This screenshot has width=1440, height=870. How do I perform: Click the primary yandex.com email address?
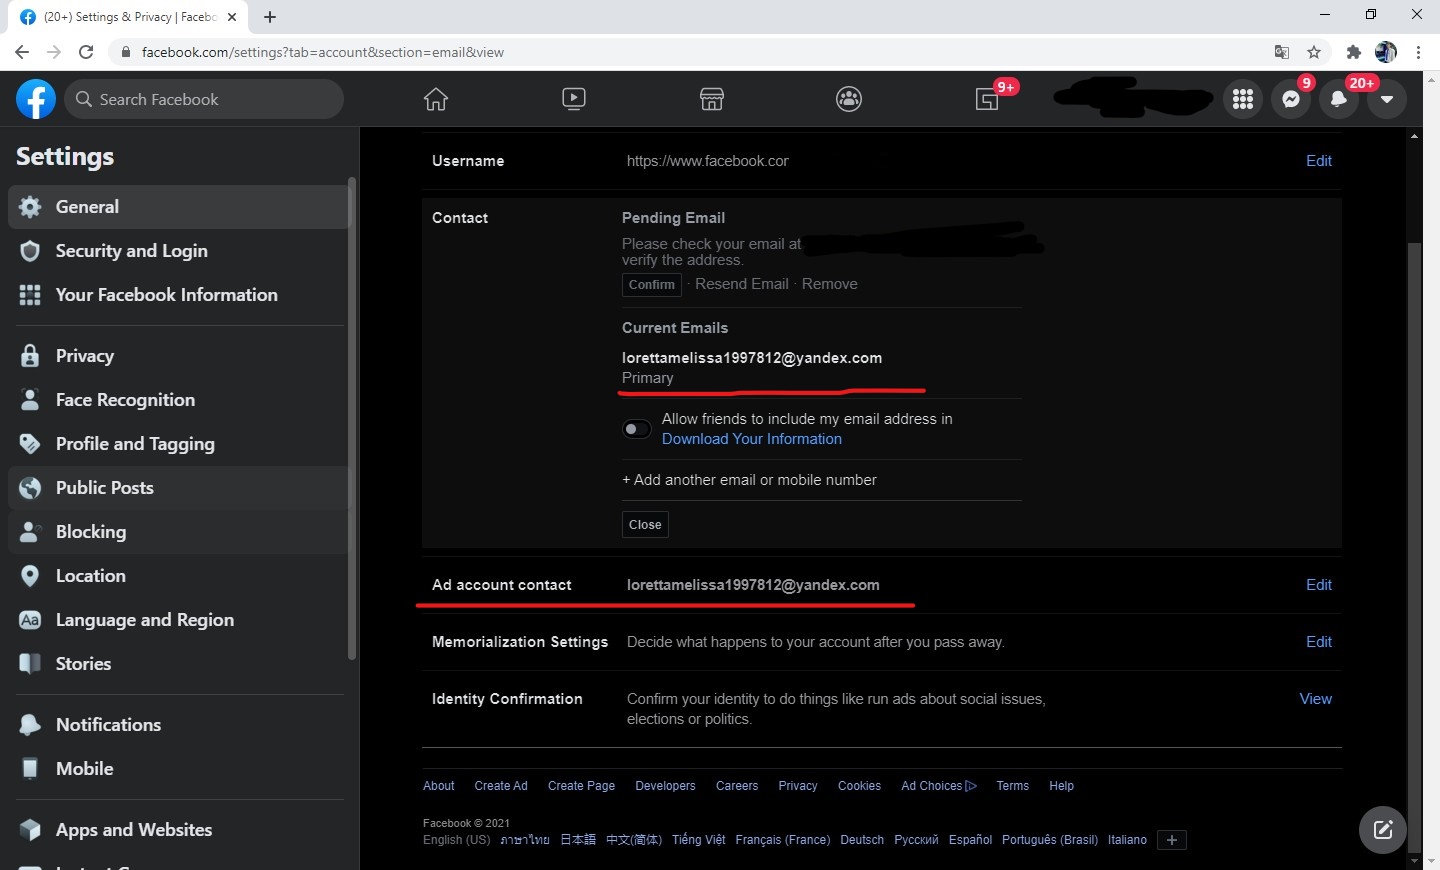pyautogui.click(x=752, y=358)
